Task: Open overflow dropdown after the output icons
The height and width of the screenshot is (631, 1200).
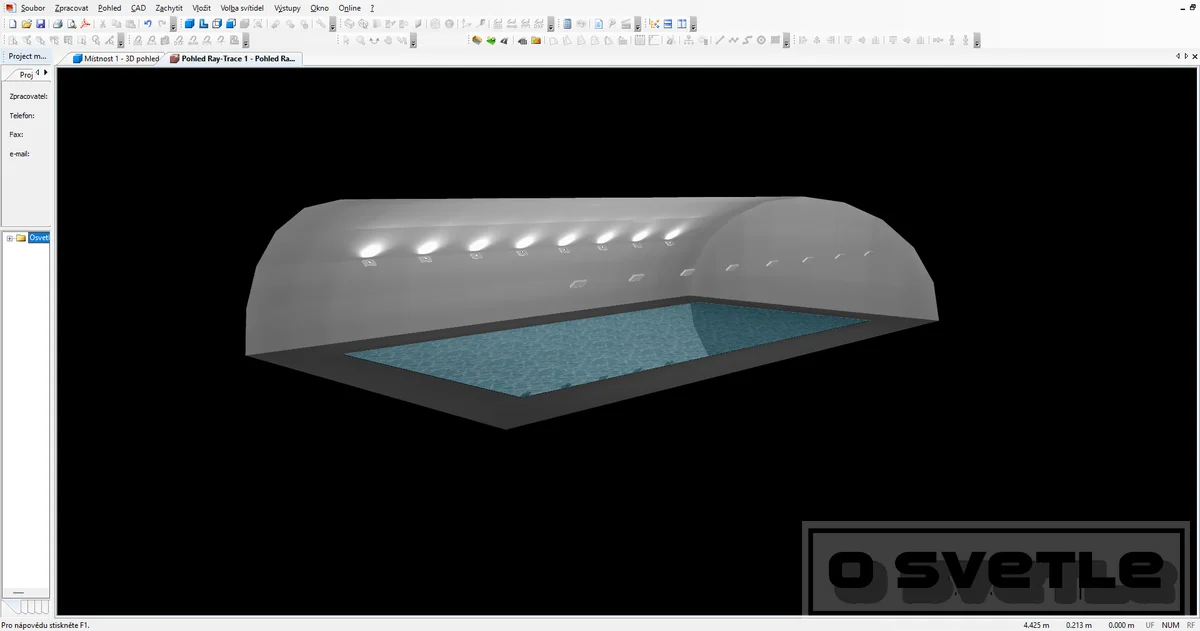Action: (639, 24)
